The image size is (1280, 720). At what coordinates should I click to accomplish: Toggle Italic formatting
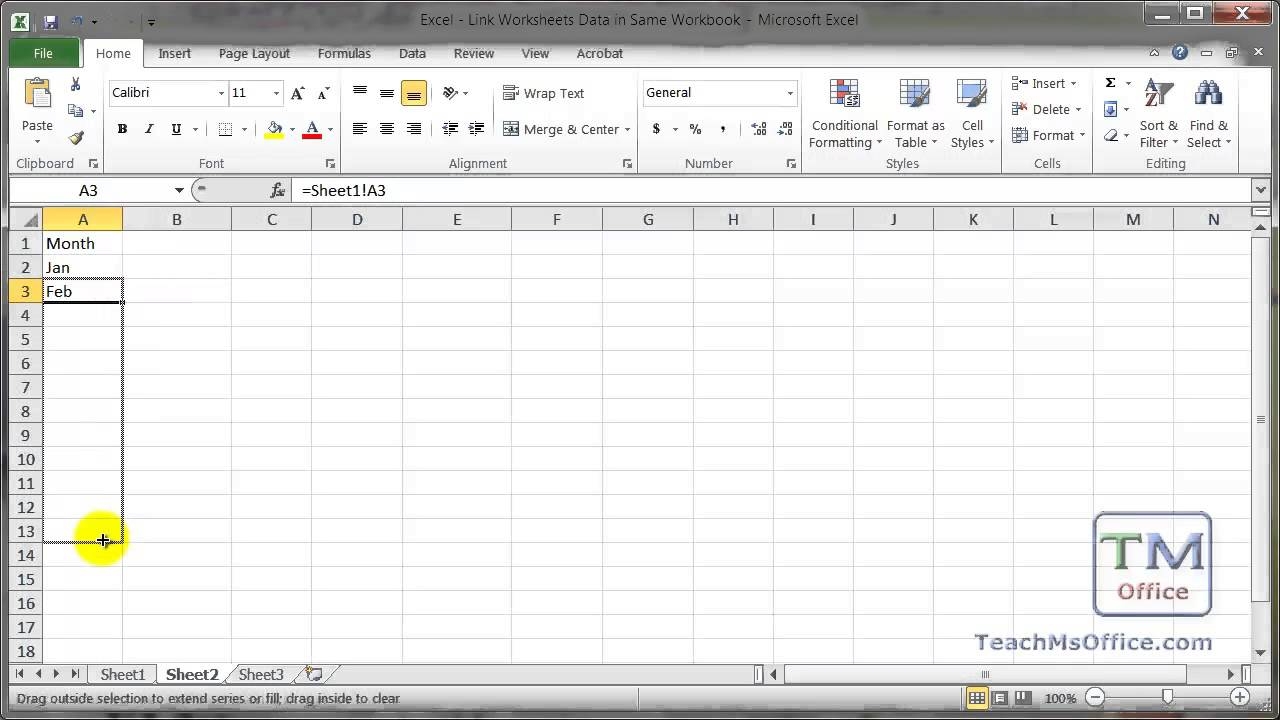(x=149, y=129)
